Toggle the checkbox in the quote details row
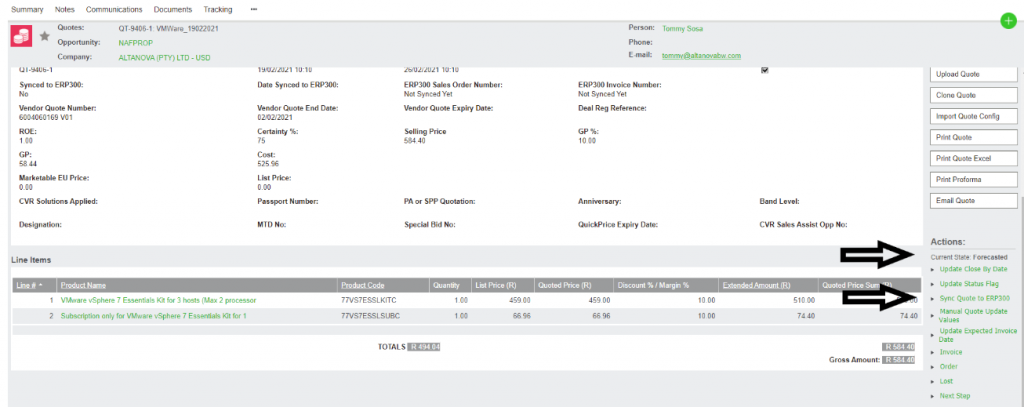This screenshot has height=407, width=1024. coord(765,70)
